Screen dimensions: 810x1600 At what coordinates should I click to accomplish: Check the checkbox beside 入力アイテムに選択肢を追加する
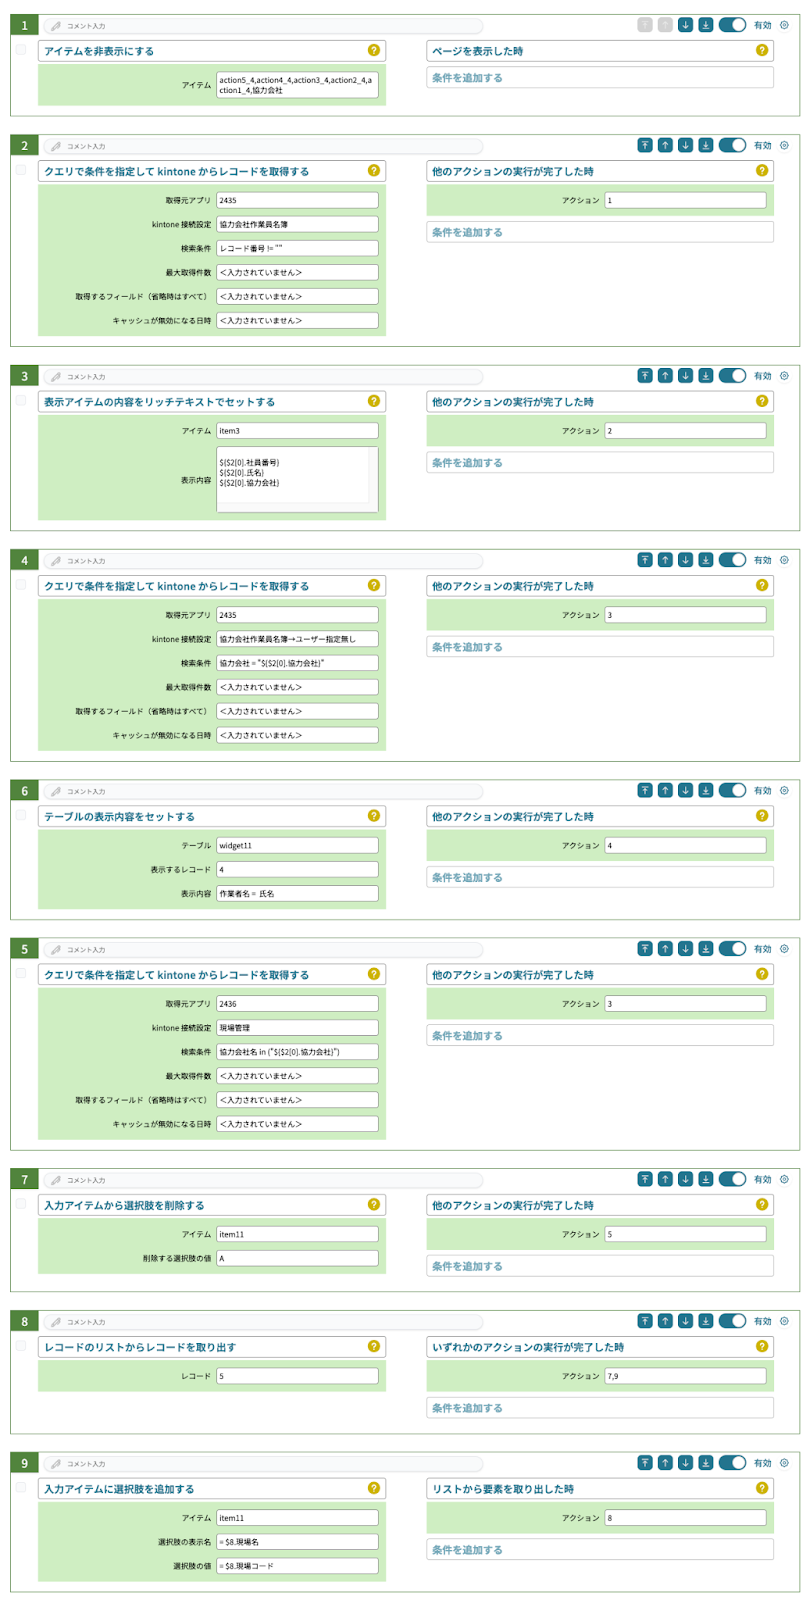(21, 1488)
